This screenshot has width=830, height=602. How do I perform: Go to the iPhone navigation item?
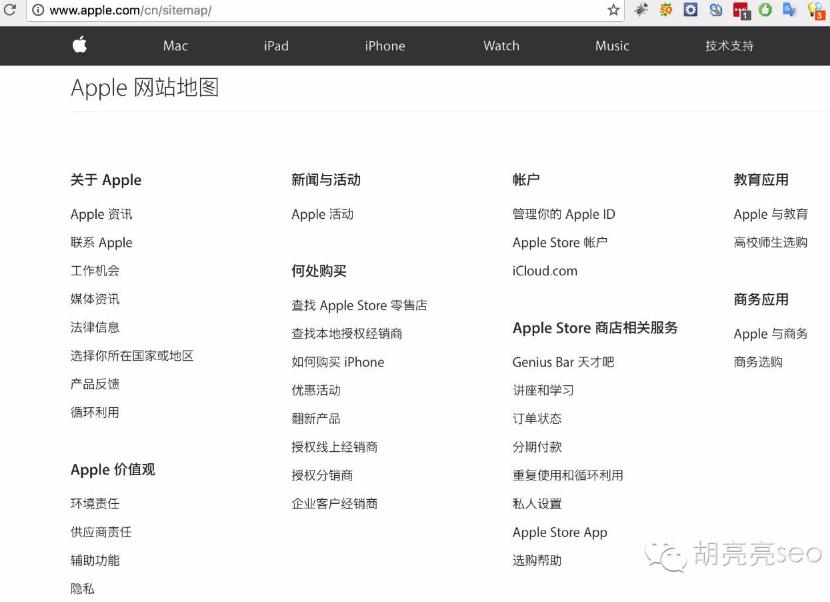pos(385,46)
